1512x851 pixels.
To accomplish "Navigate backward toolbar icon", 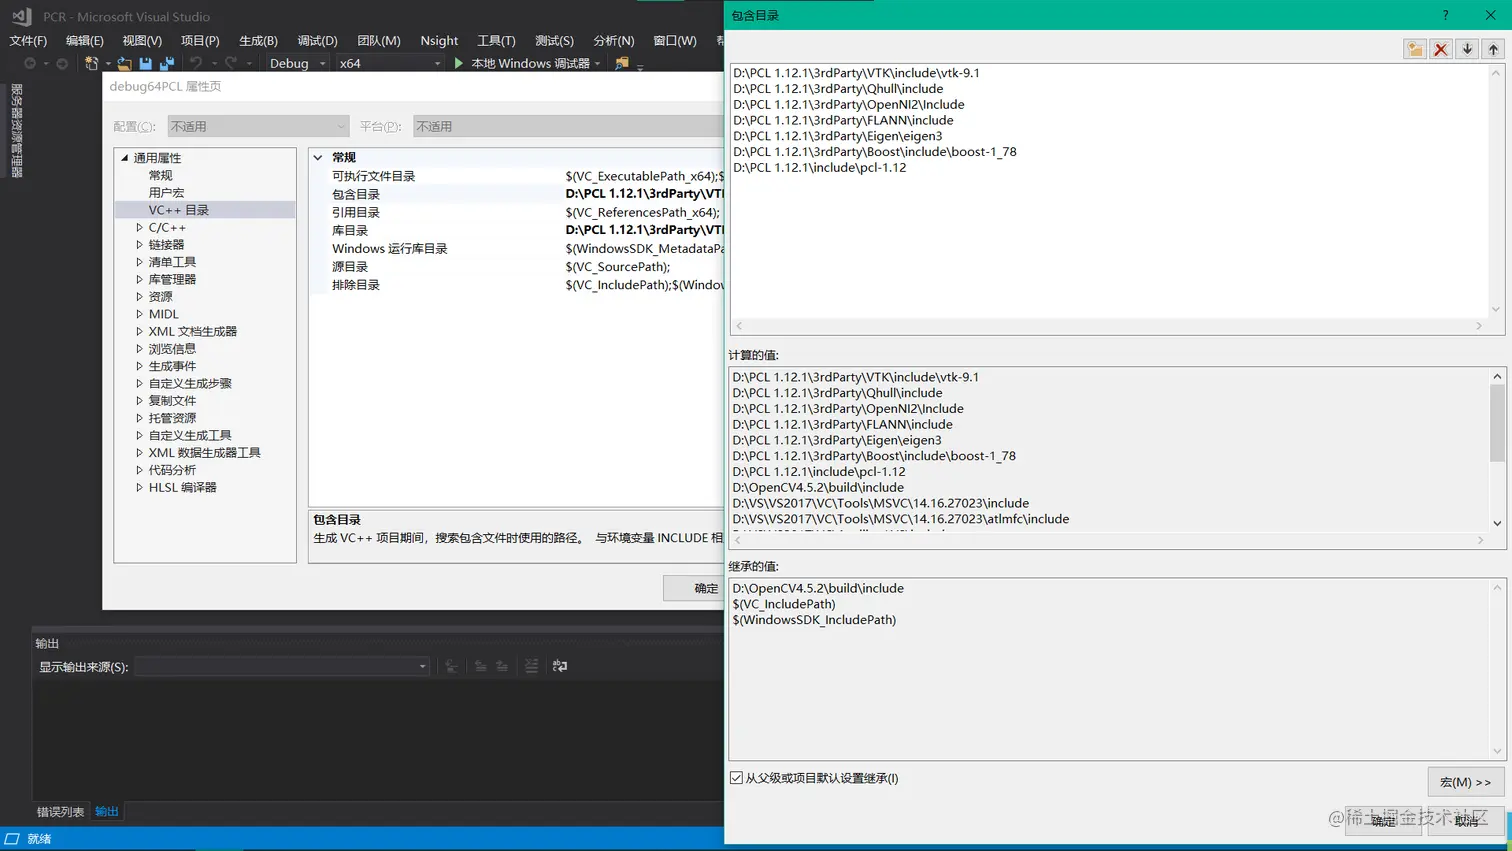I will click(30, 63).
